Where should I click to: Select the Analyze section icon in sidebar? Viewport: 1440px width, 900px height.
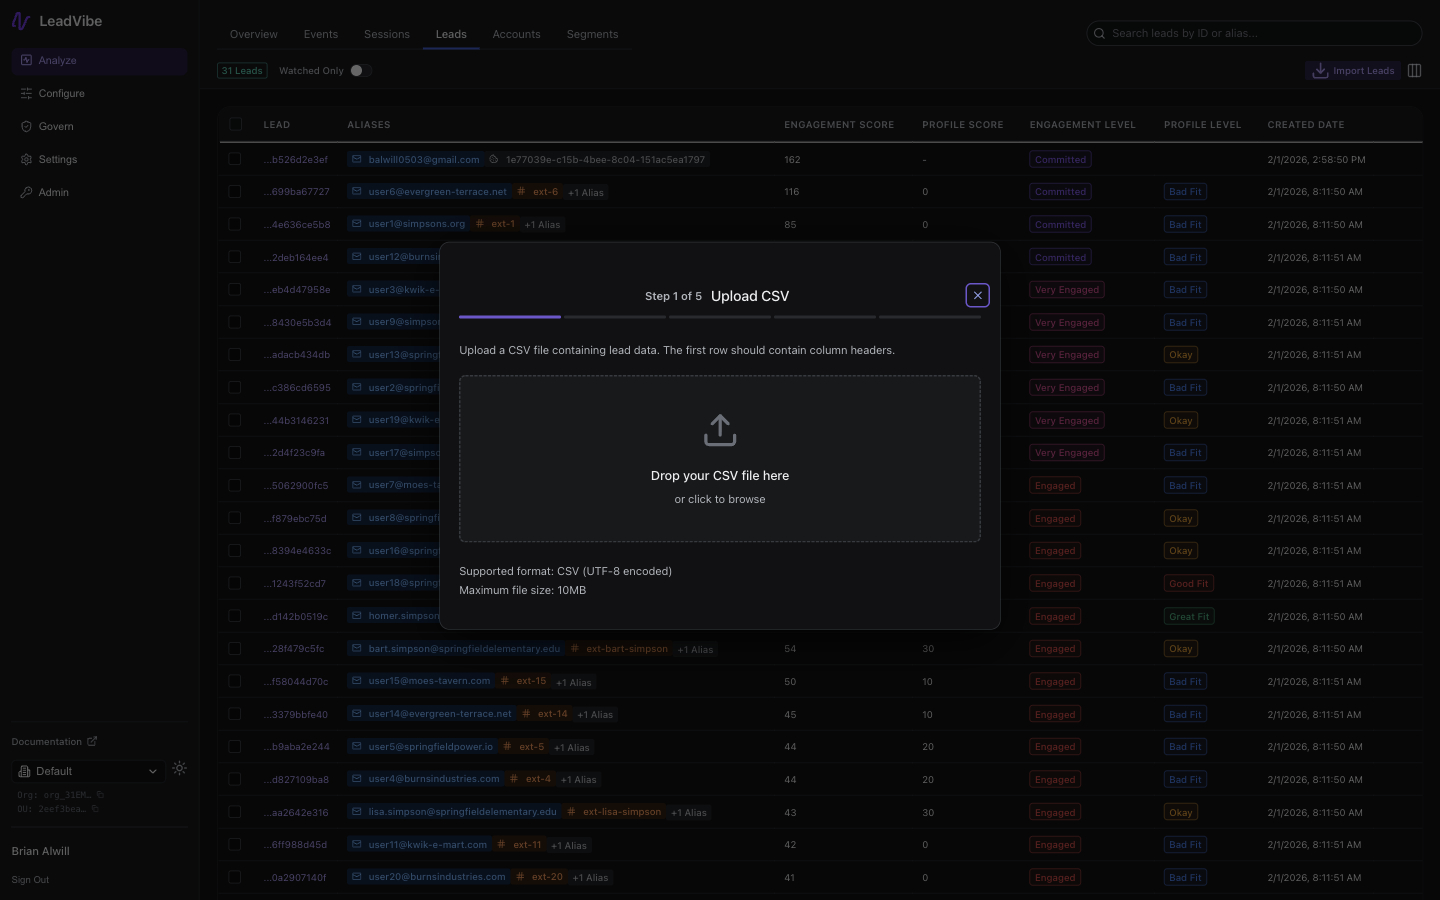click(x=25, y=61)
